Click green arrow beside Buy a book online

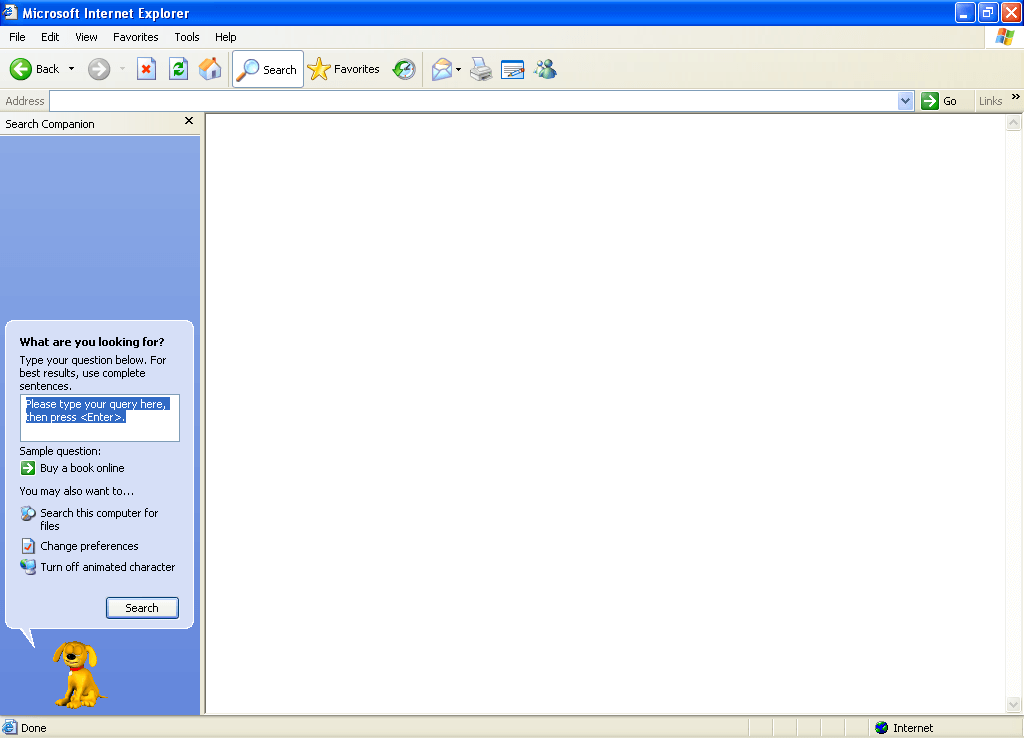pos(28,468)
